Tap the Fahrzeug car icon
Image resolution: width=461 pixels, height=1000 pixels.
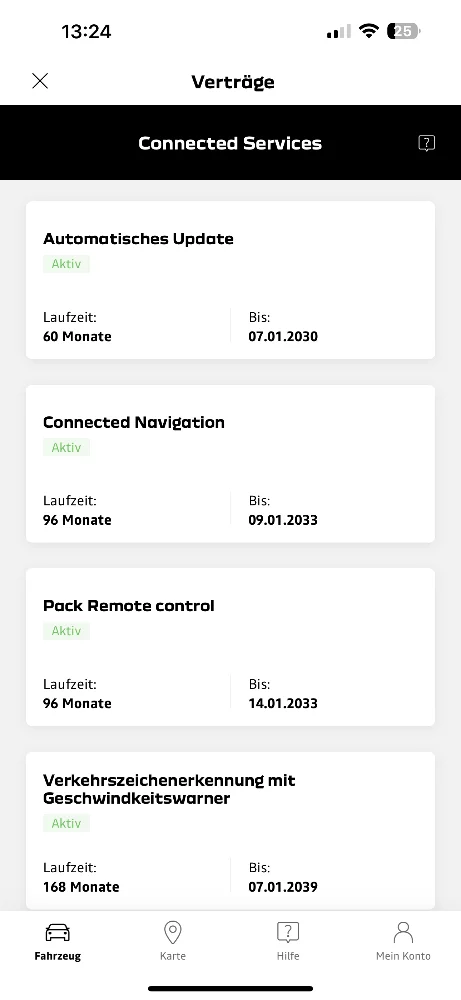(57, 933)
